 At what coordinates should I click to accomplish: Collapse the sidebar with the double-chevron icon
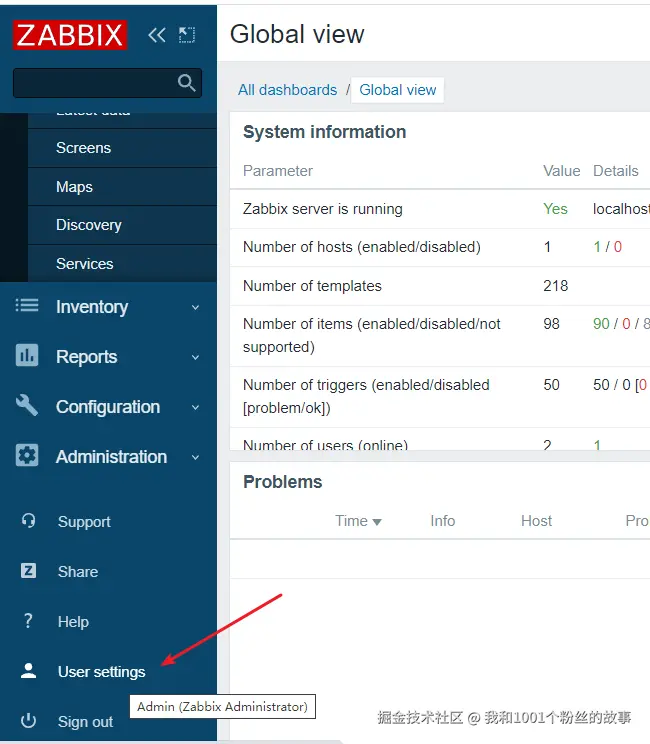(157, 35)
